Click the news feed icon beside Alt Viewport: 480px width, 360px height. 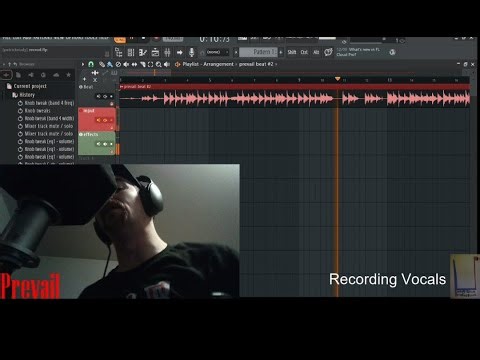coord(328,52)
